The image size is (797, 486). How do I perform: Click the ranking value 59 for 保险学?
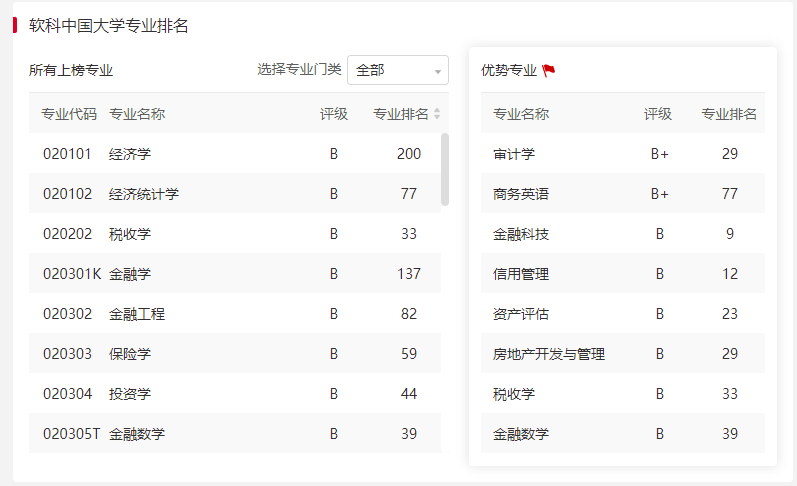[409, 354]
